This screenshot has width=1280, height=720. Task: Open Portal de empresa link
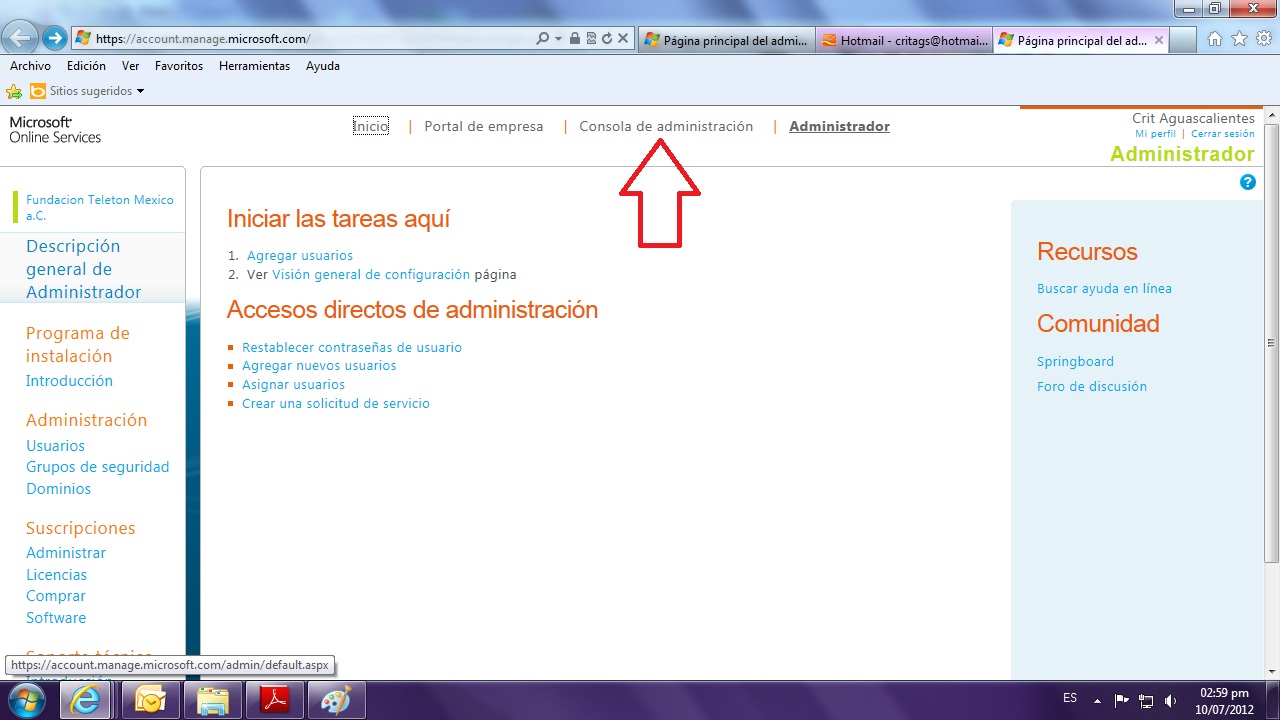click(484, 126)
